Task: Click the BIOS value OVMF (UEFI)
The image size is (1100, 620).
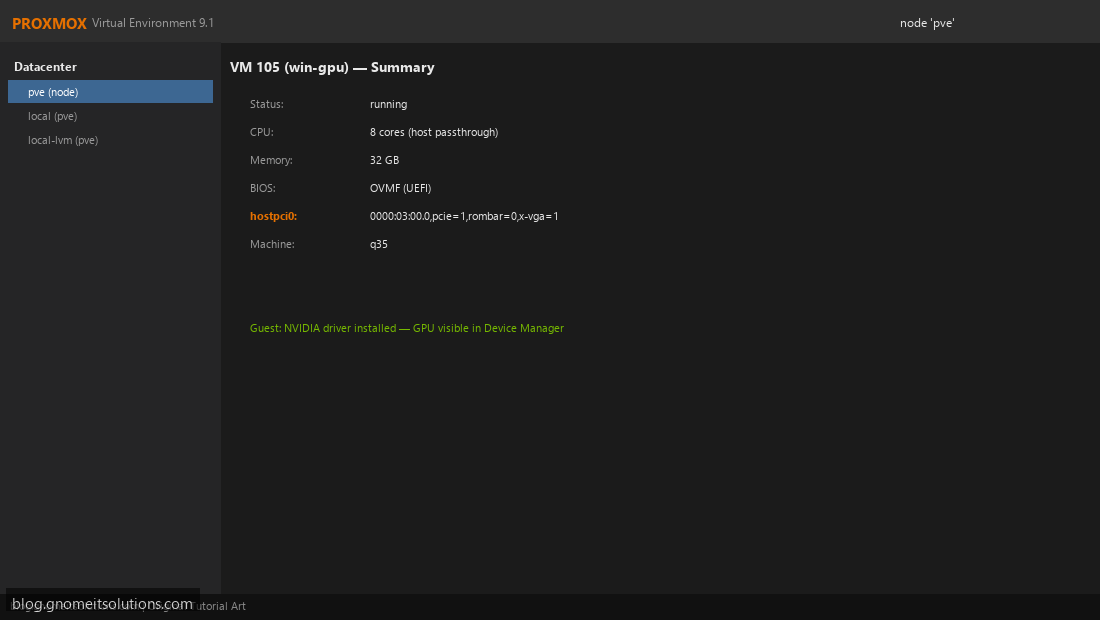Action: pos(401,188)
